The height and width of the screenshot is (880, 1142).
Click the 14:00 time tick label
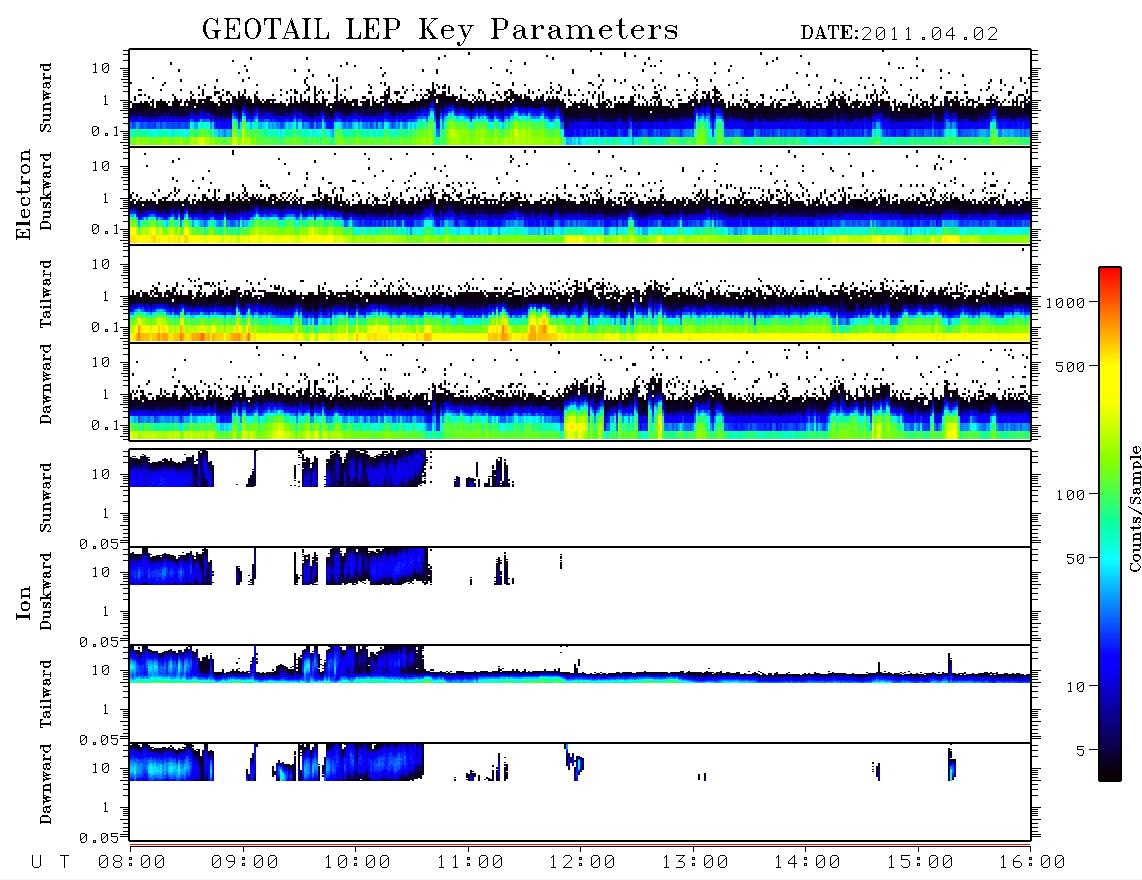coord(807,863)
